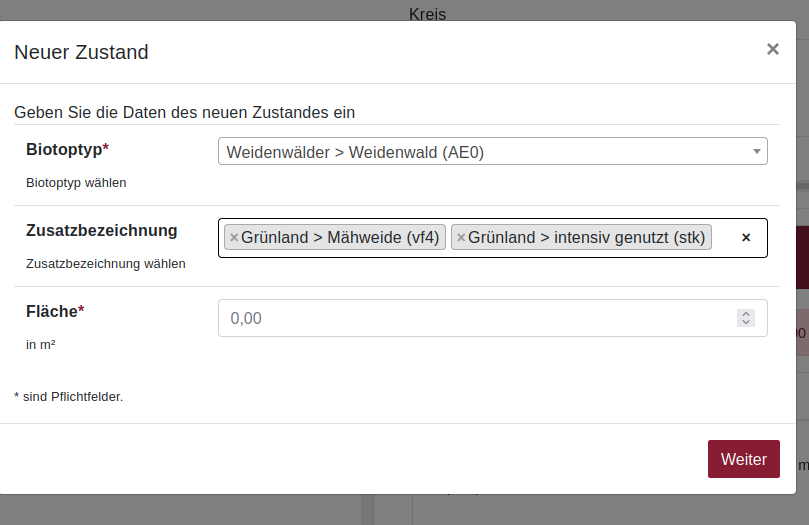The image size is (809, 525).
Task: Click the Neuer Zustand dialog title
Action: 81,52
